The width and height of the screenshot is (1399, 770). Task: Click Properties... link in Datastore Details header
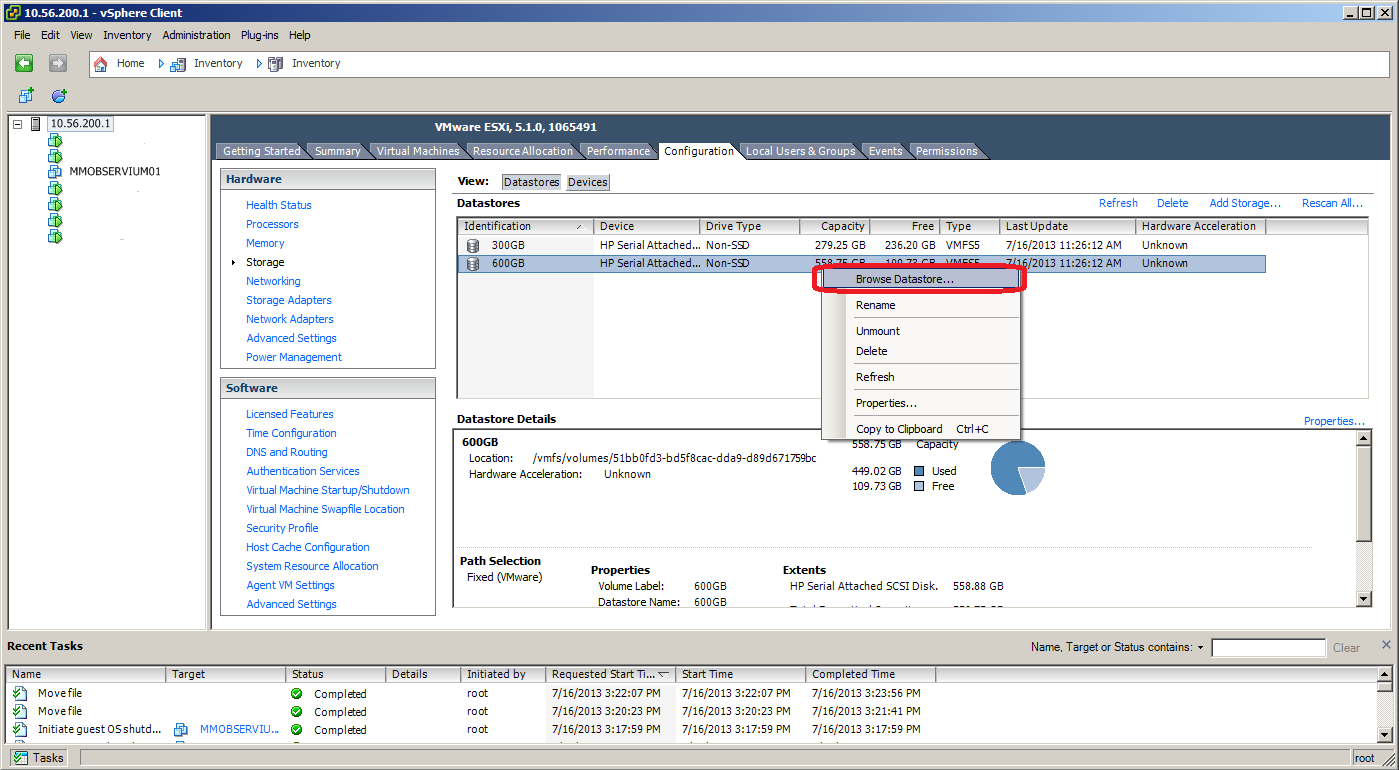[1334, 421]
